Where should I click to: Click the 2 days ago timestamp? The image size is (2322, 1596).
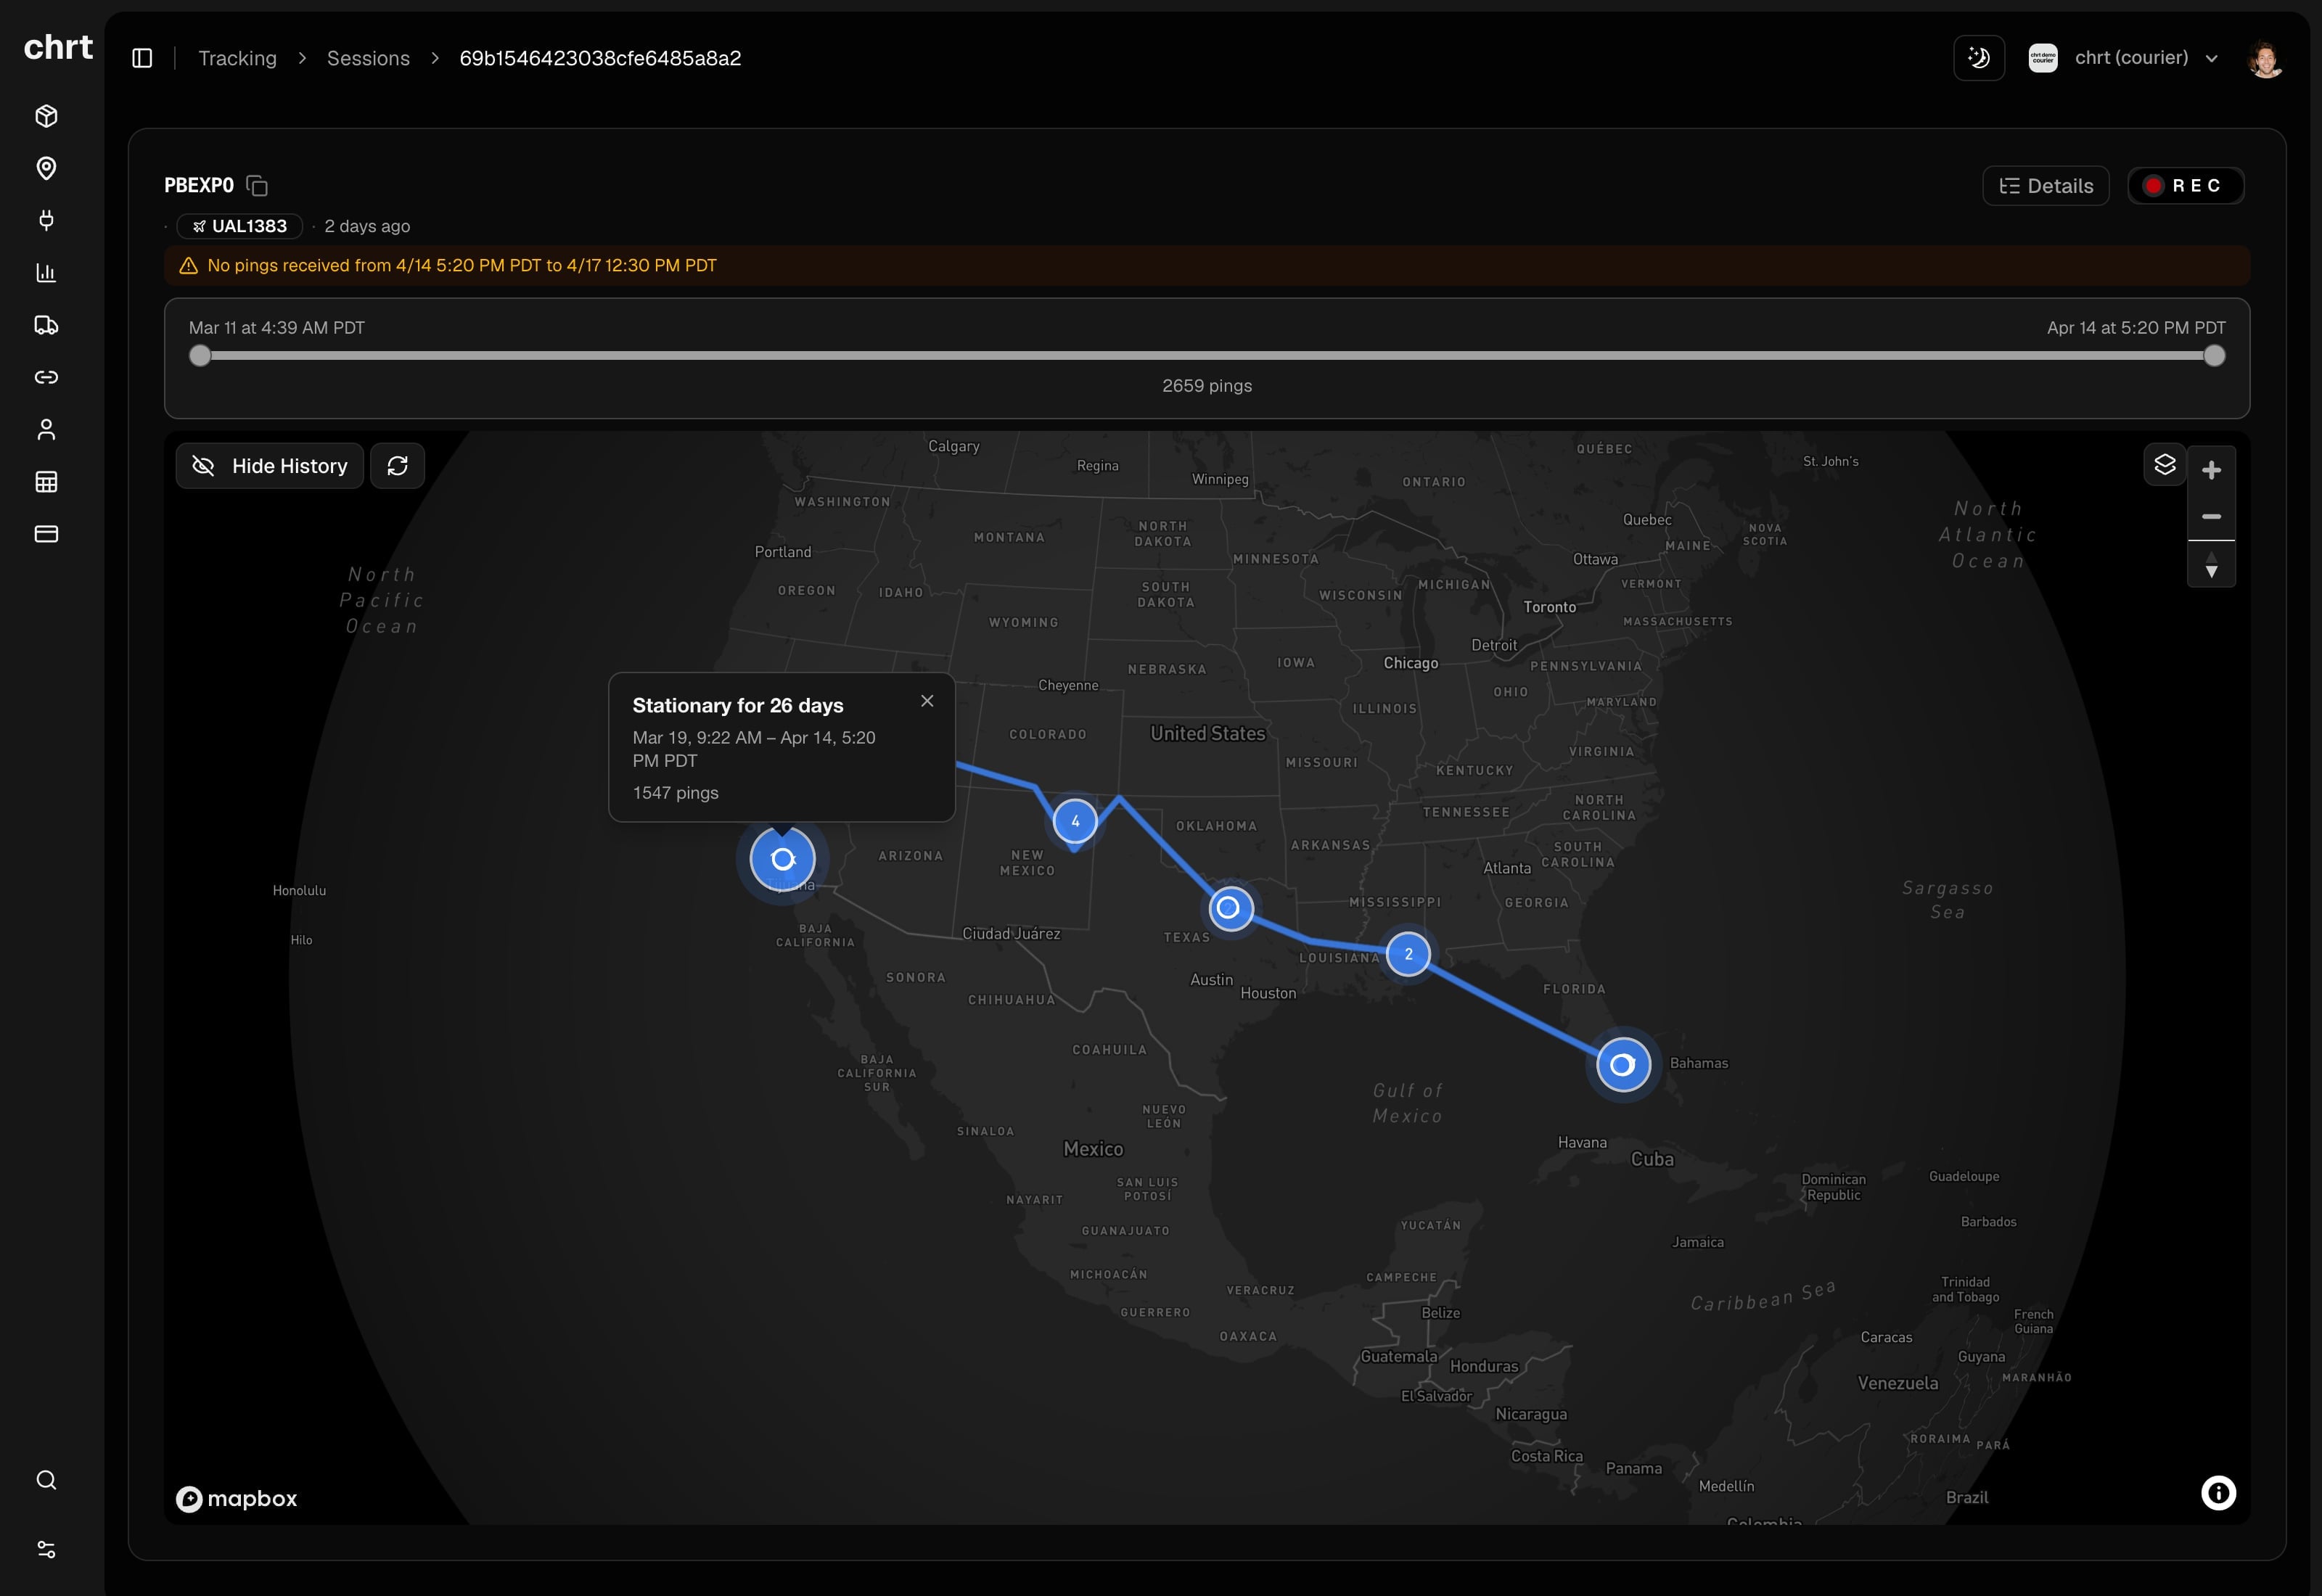click(367, 226)
